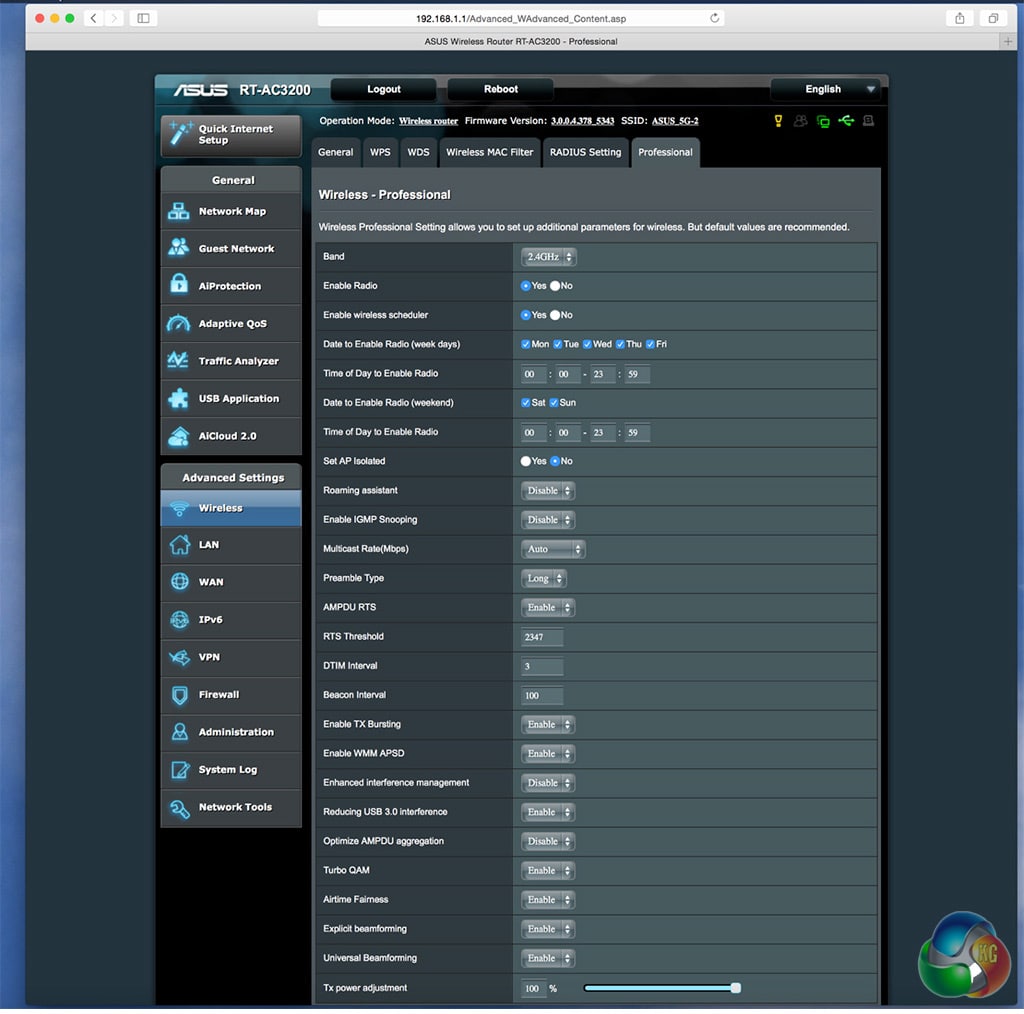The height and width of the screenshot is (1014, 1024).
Task: Switch to the Wireless MAC Filter tab
Action: 490,153
